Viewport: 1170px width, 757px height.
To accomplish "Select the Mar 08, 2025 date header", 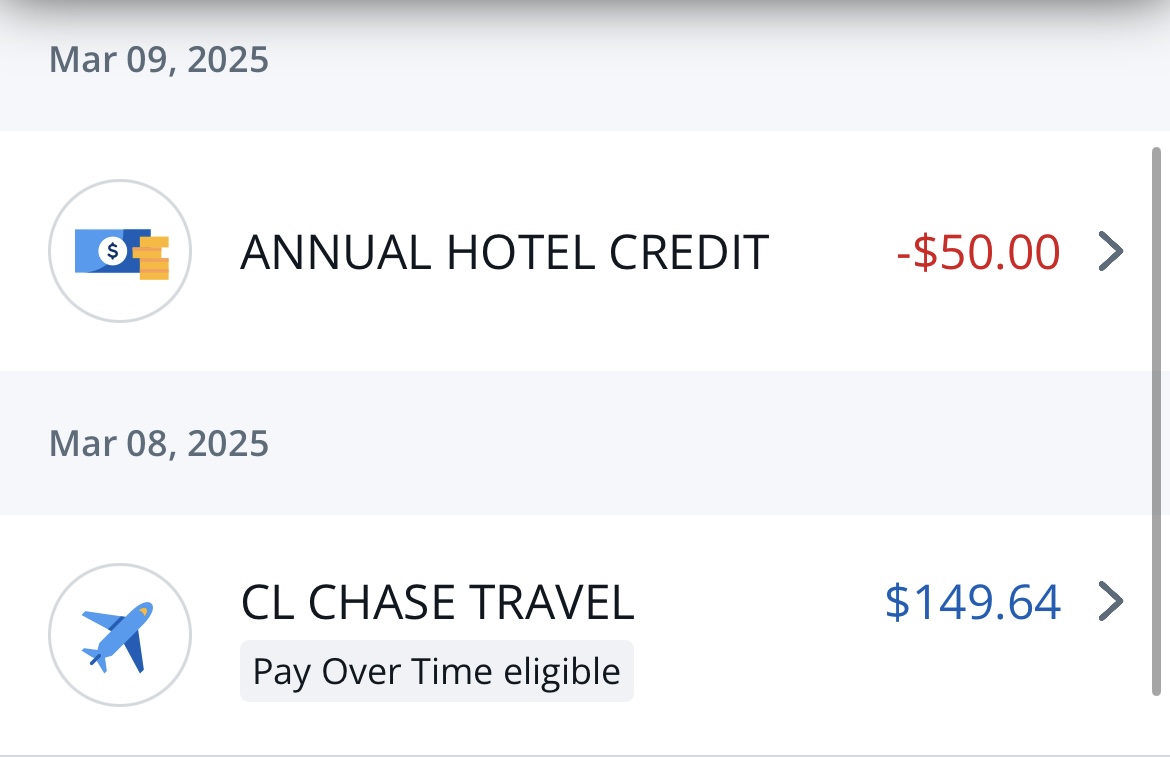I will (x=159, y=443).
